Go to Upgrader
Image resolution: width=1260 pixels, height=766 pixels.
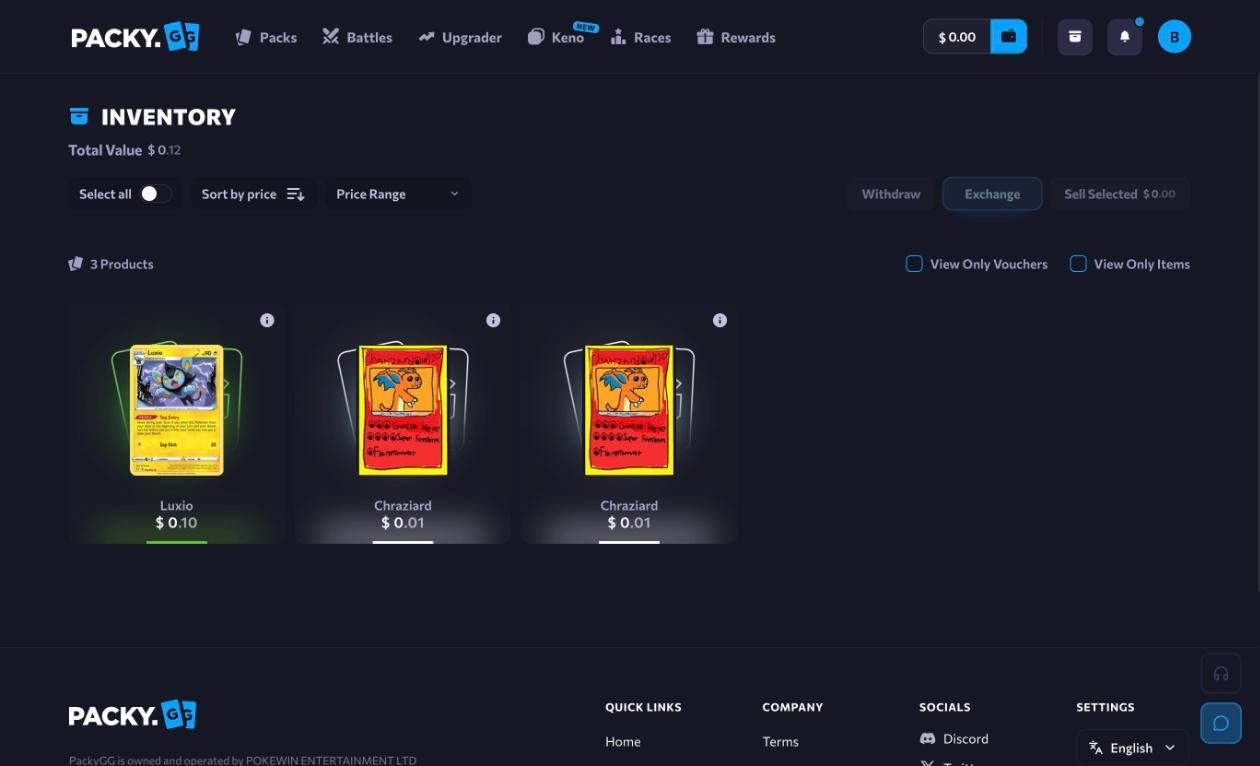pyautogui.click(x=460, y=37)
